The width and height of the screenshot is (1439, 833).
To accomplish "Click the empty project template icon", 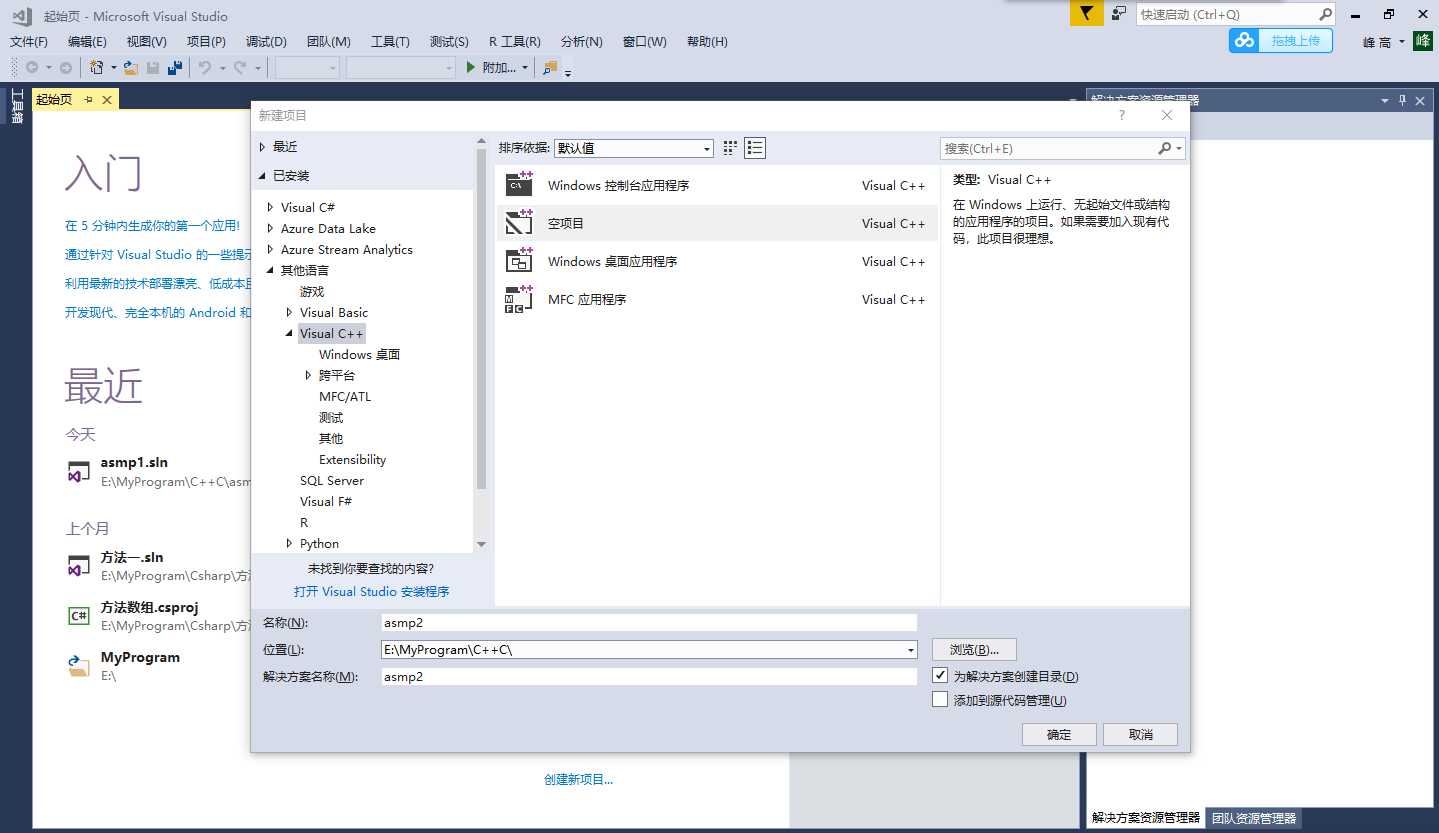I will tap(519, 222).
